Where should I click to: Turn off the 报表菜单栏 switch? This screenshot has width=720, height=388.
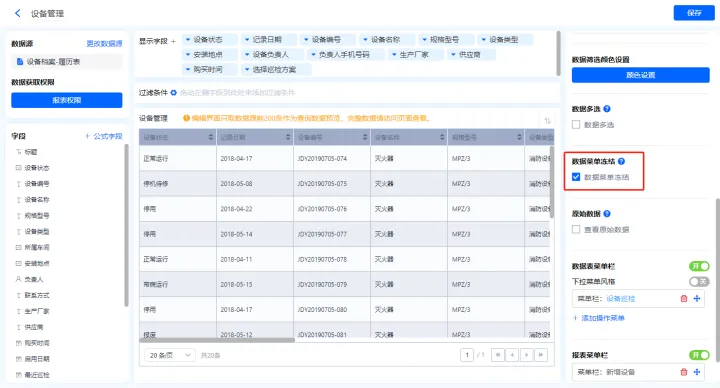click(x=699, y=355)
